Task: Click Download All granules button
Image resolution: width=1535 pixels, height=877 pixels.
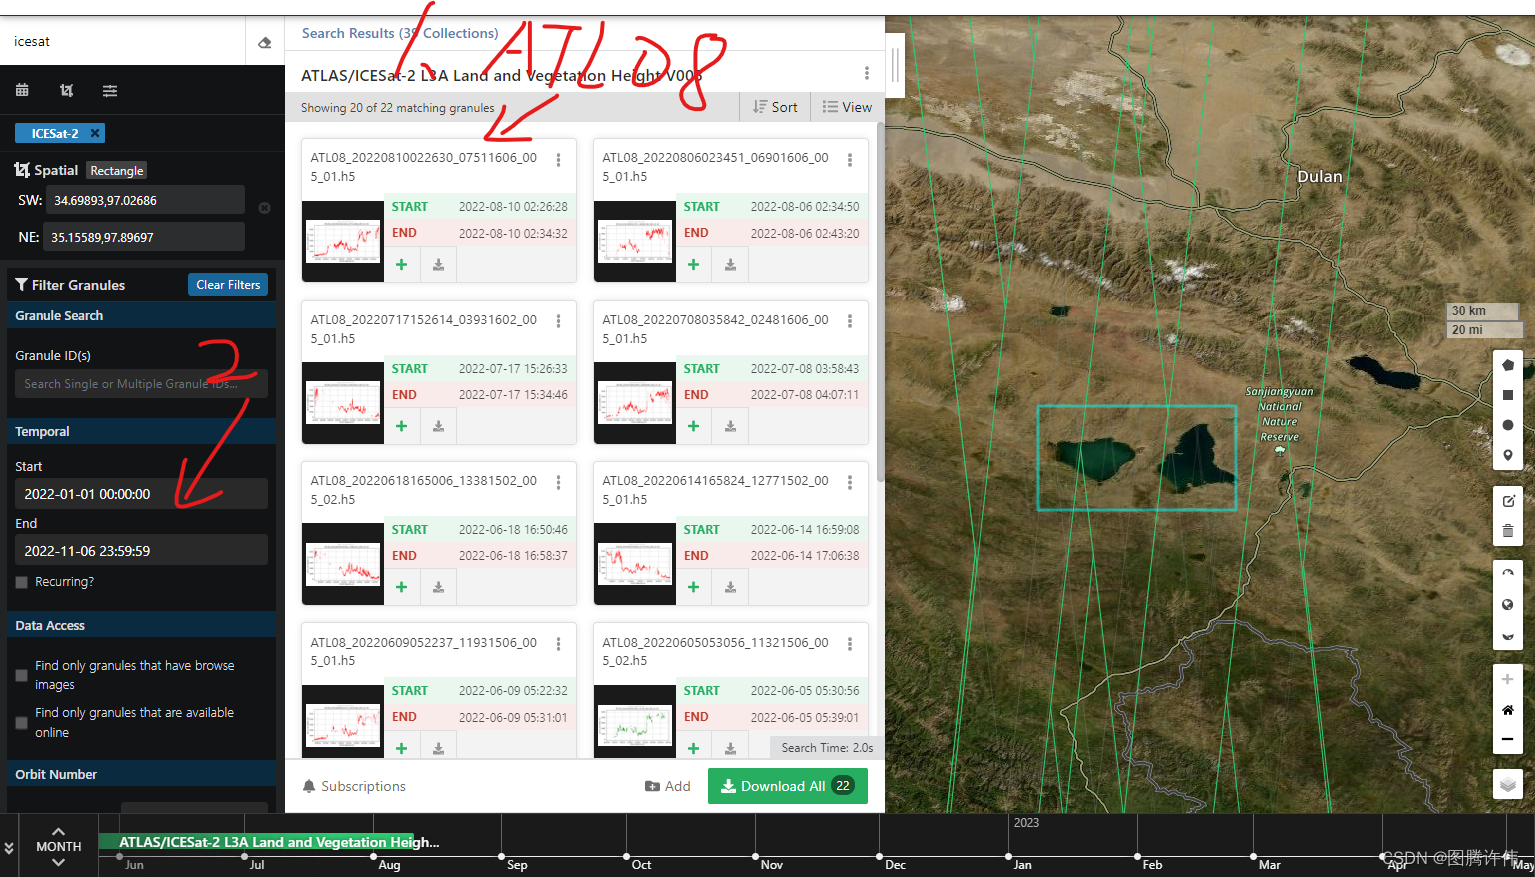Action: (787, 786)
